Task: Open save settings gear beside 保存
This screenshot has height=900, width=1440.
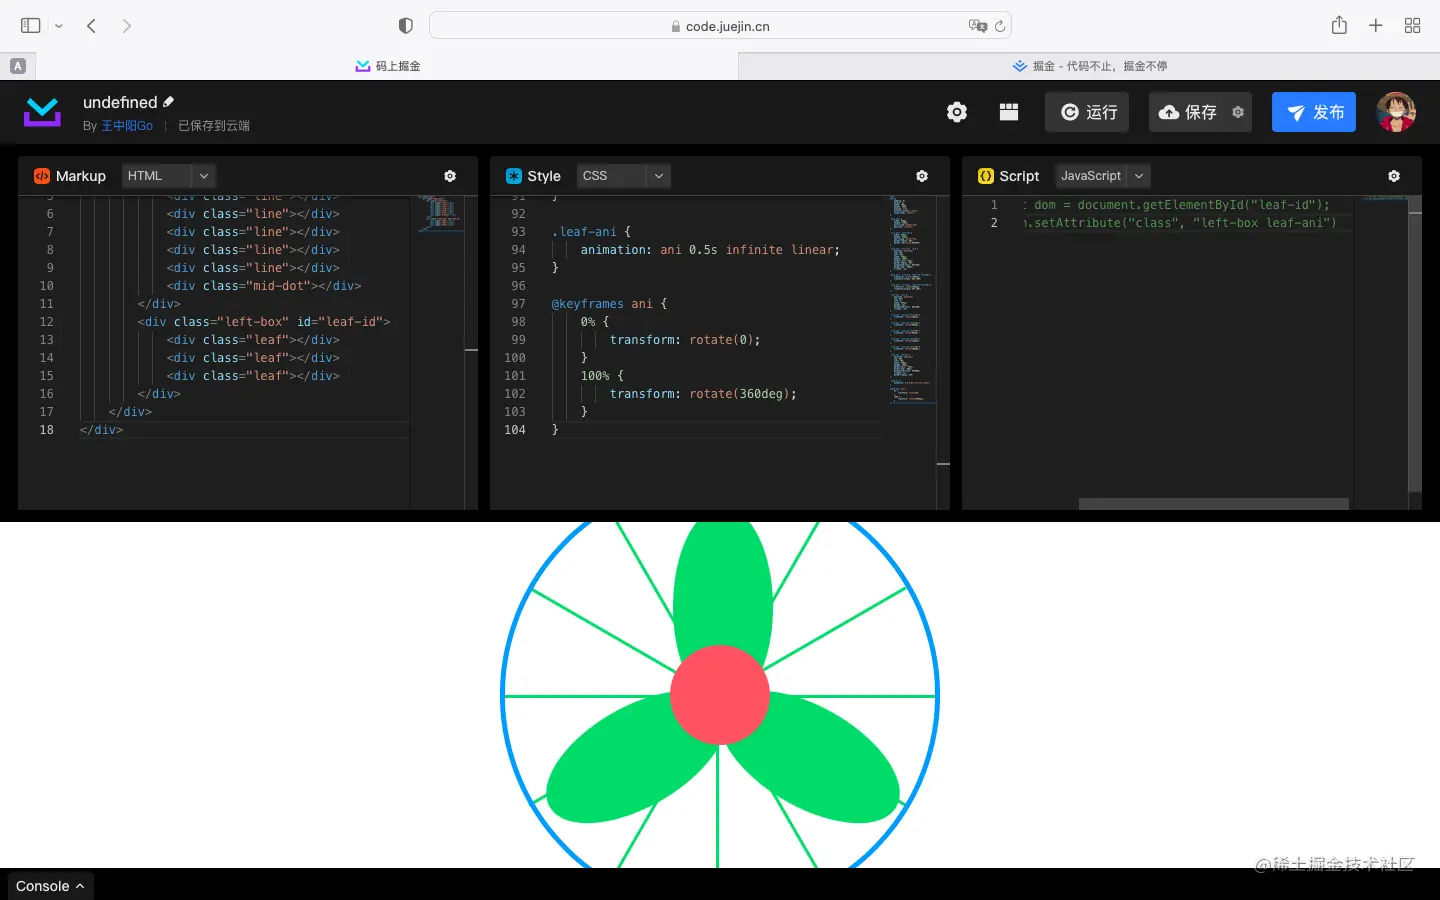Action: [1238, 112]
